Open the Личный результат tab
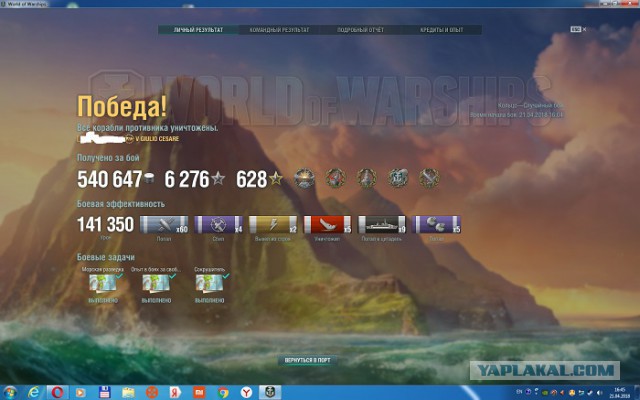This screenshot has width=640, height=400. click(x=198, y=30)
